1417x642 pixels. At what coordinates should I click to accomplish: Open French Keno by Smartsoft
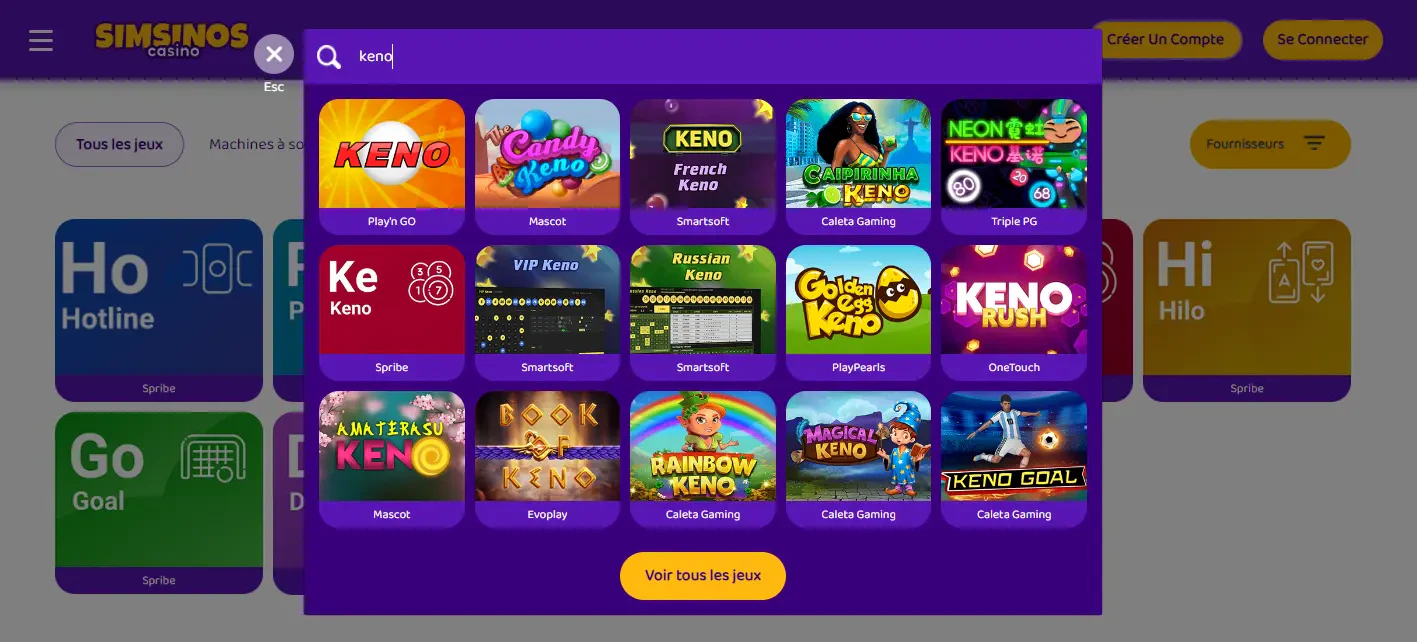703,166
